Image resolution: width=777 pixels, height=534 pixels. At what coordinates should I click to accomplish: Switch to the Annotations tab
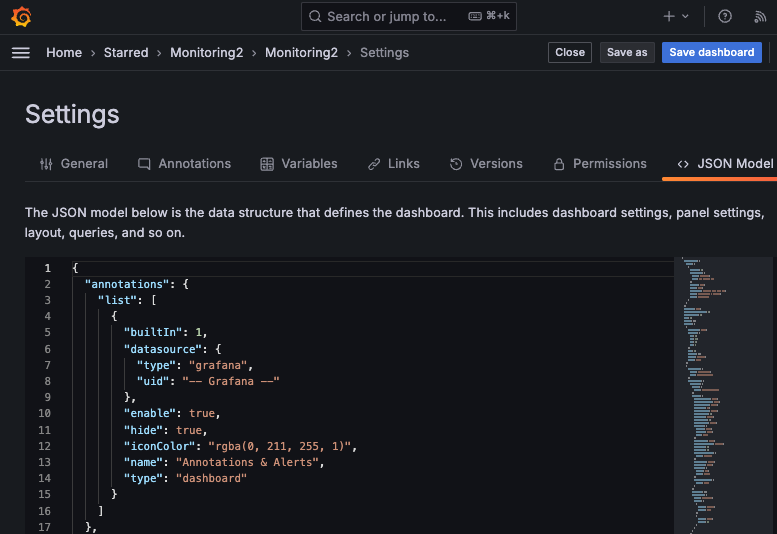(x=184, y=164)
